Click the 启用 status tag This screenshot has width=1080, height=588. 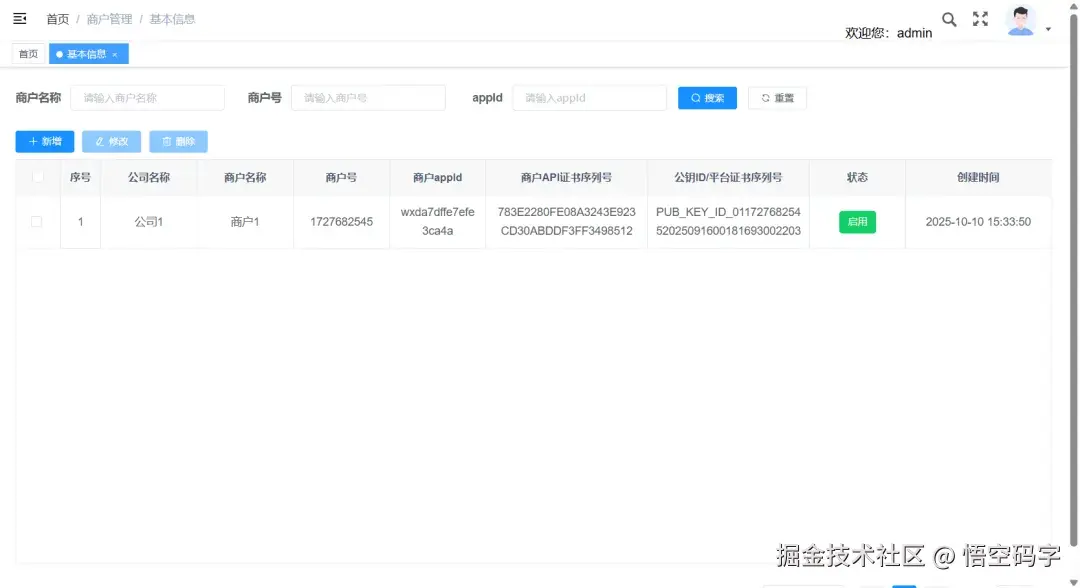[857, 222]
